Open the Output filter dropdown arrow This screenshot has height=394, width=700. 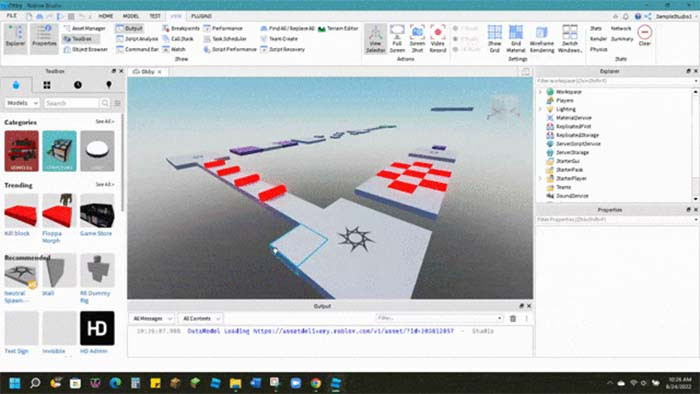point(500,319)
